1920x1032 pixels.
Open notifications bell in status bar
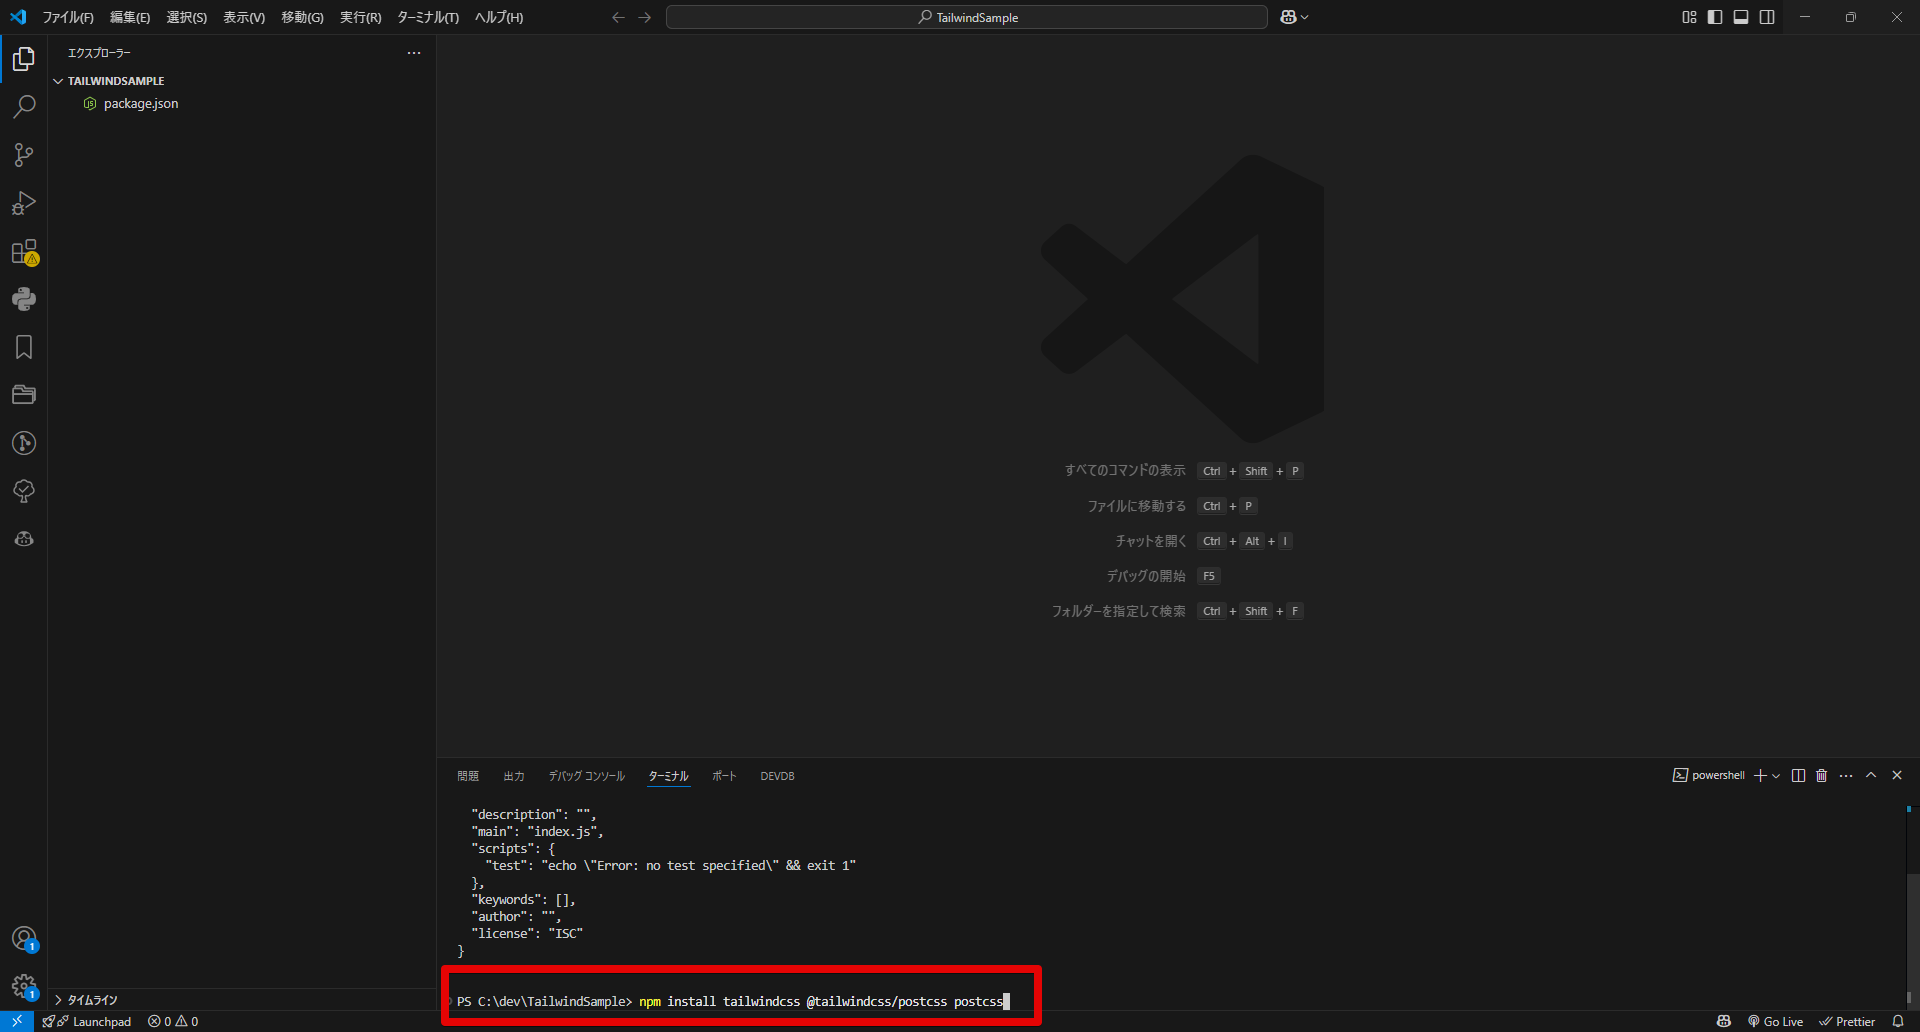(1898, 1021)
